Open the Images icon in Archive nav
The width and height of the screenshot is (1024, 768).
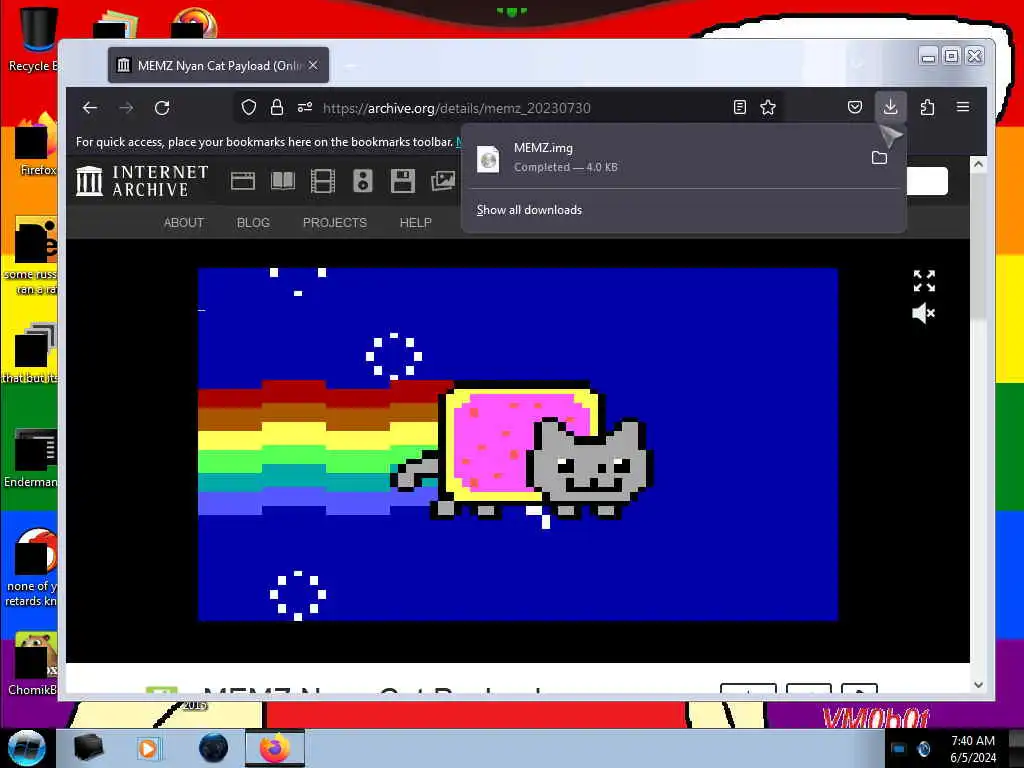(443, 181)
